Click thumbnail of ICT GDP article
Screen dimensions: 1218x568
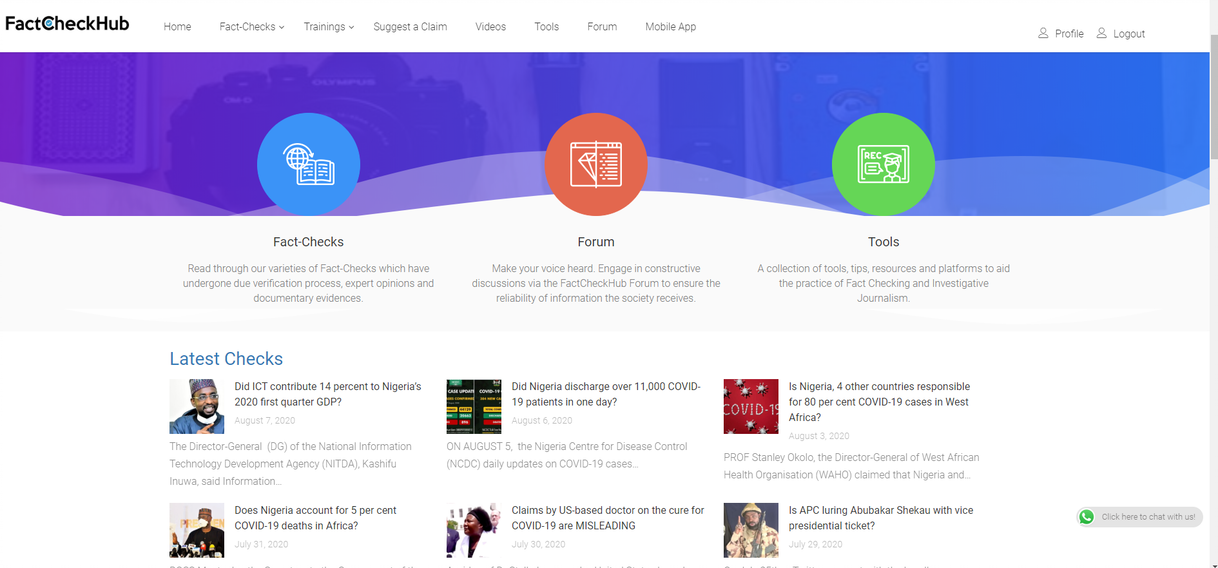(x=197, y=406)
